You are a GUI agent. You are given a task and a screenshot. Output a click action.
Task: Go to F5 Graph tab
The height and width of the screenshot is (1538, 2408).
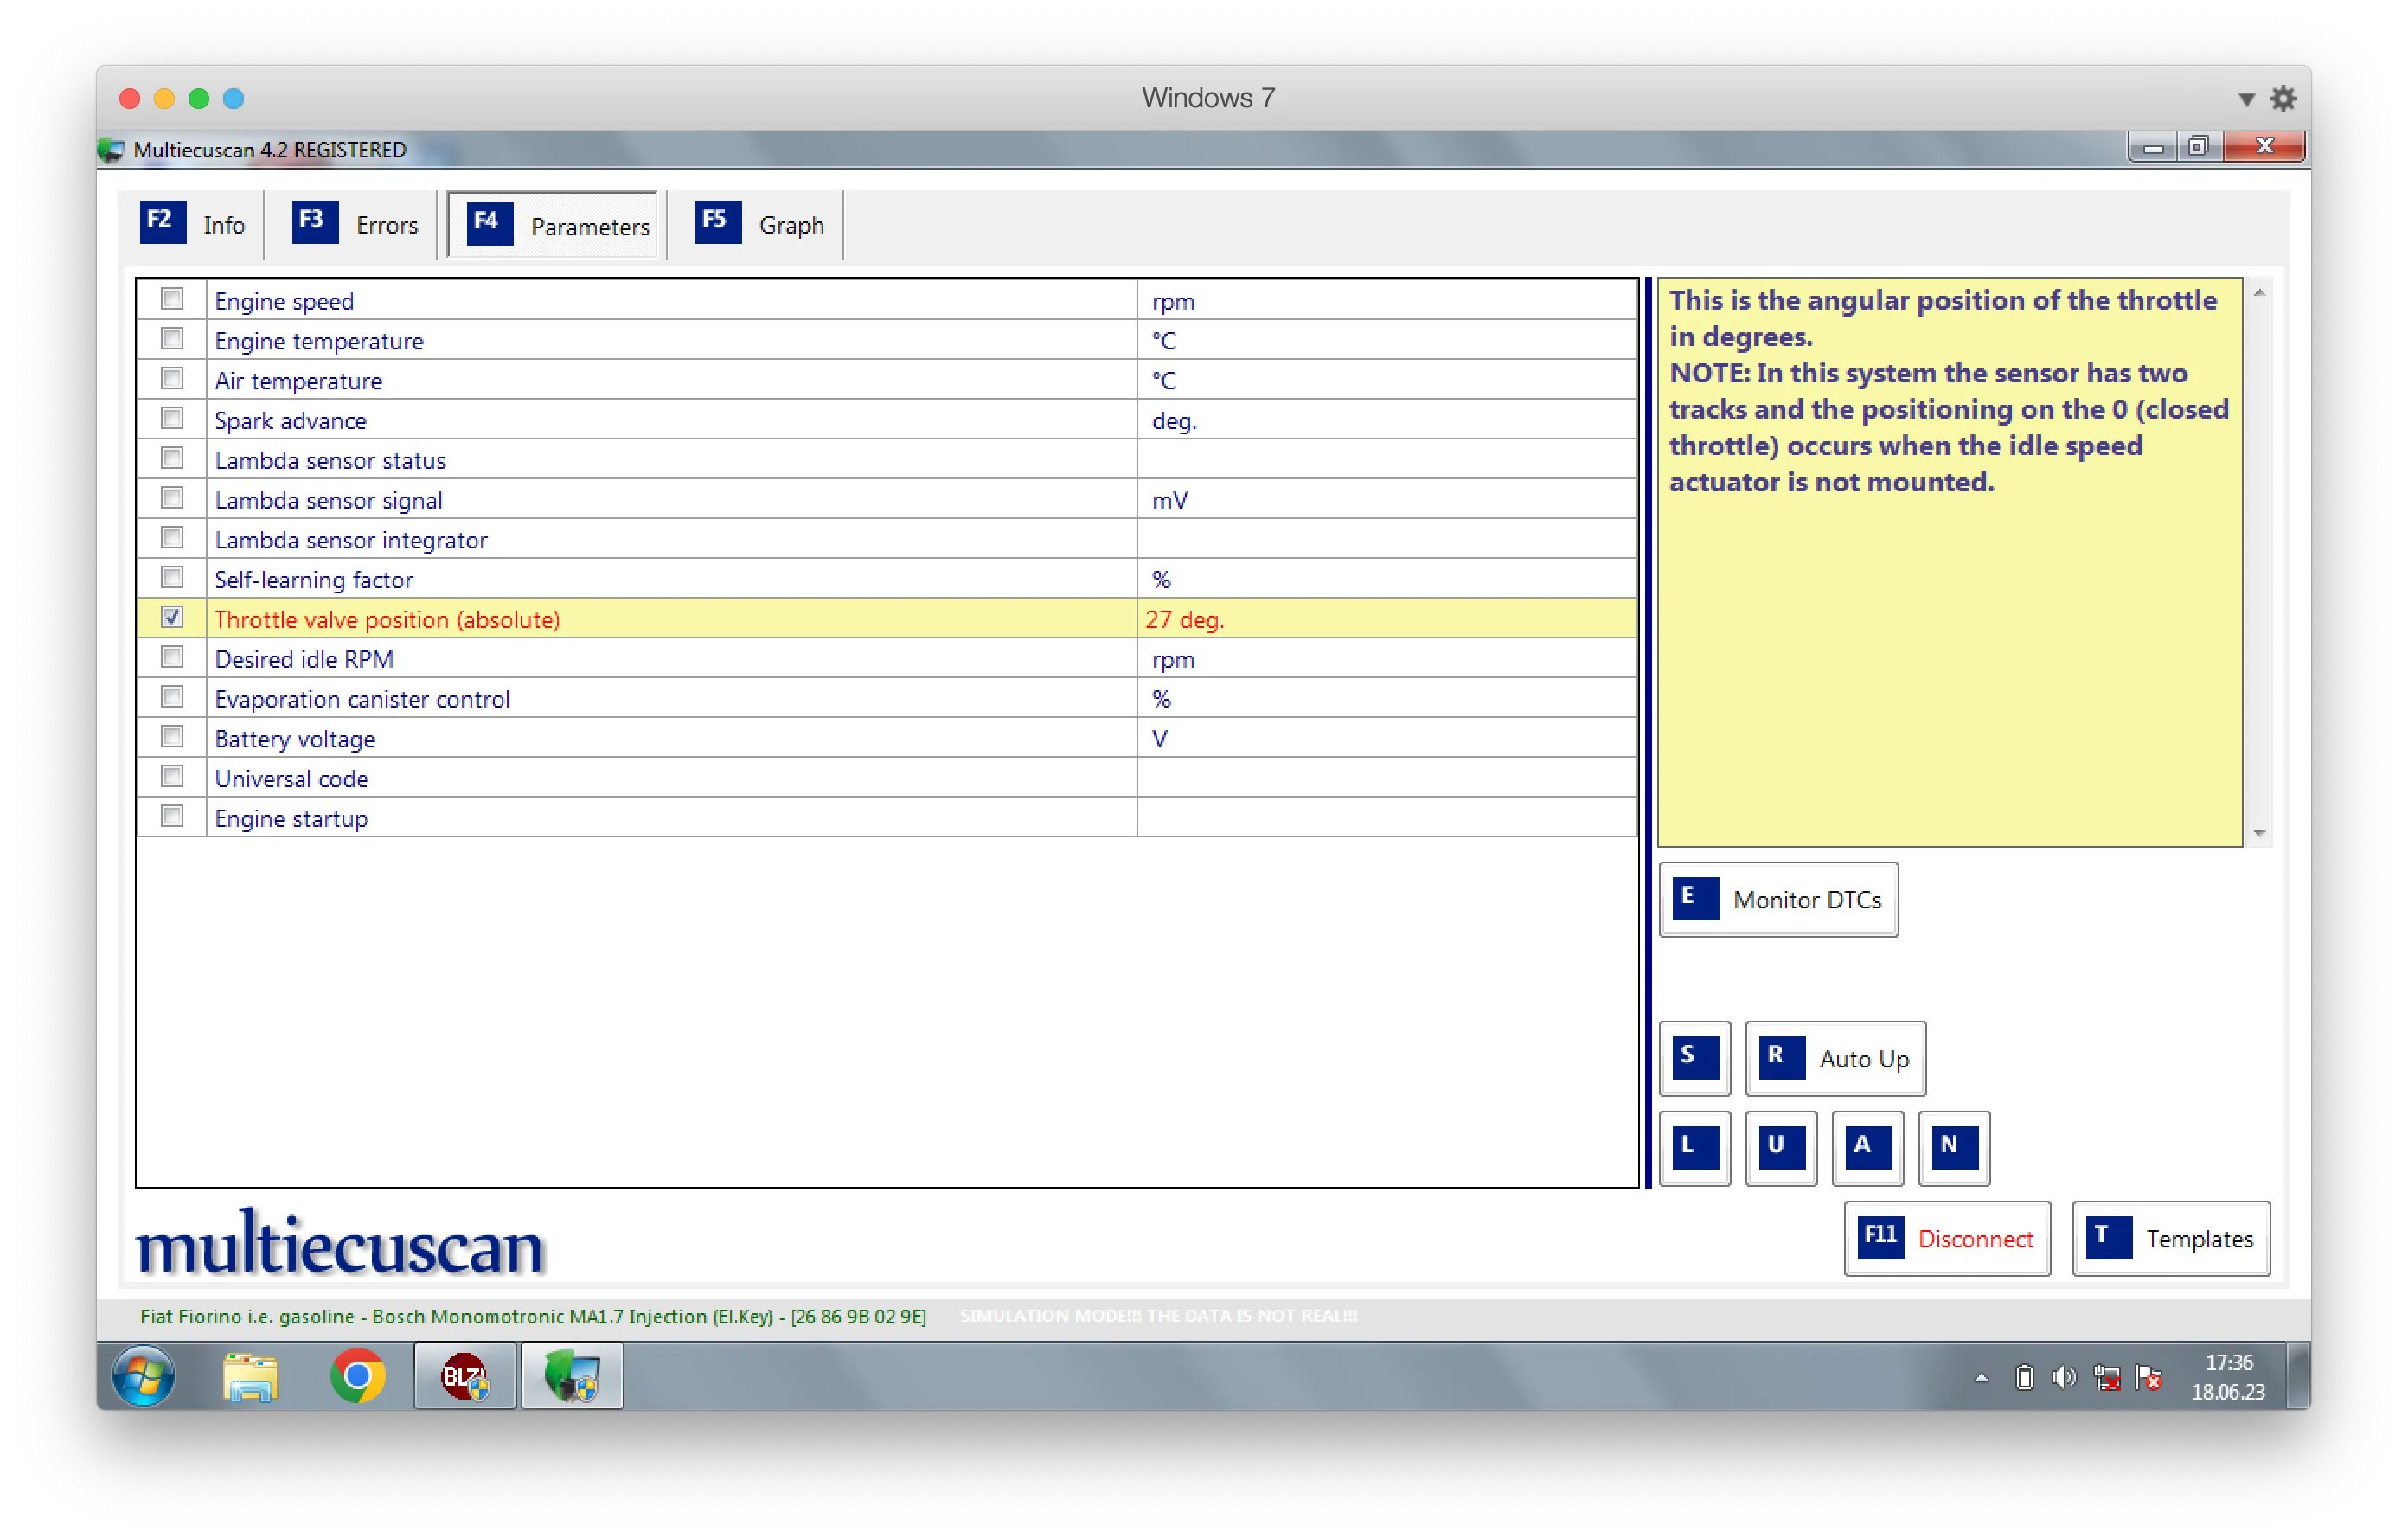[x=760, y=224]
